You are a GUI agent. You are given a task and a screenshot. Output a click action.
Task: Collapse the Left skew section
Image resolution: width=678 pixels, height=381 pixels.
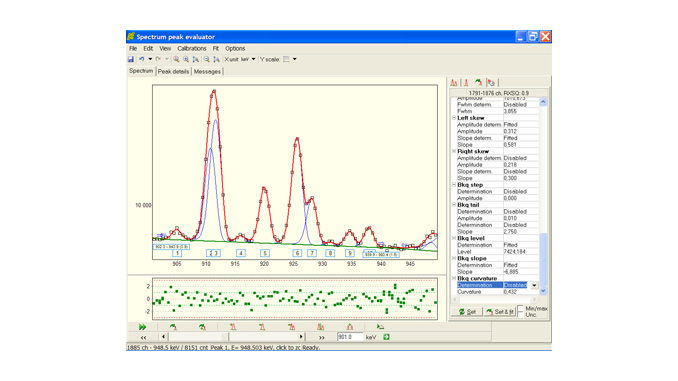(454, 118)
